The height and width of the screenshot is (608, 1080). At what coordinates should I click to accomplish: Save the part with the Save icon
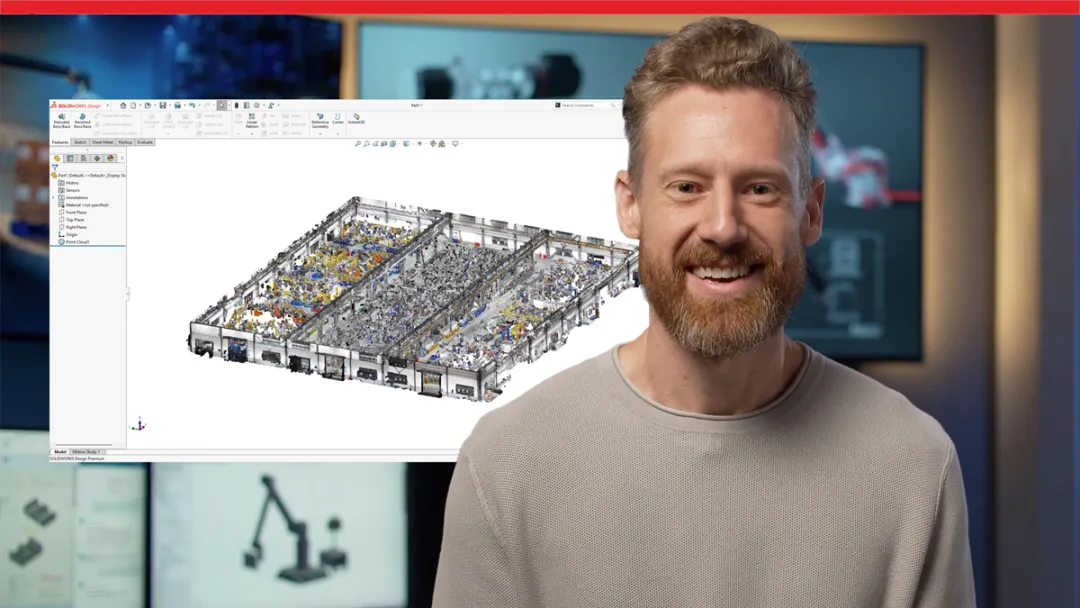point(163,105)
